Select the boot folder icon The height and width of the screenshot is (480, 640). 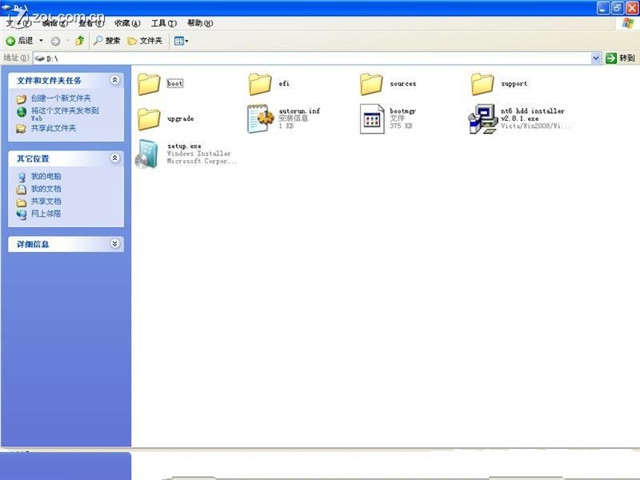coord(149,84)
